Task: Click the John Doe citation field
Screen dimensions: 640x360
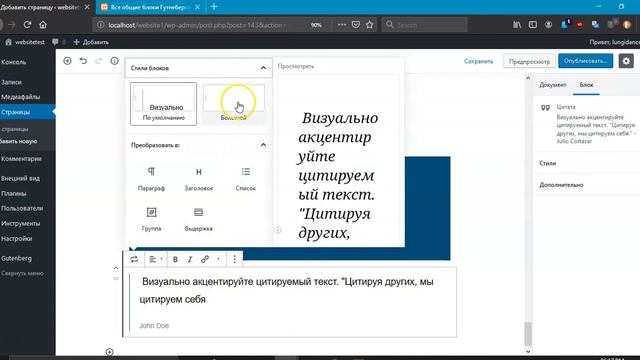Action: click(154, 325)
